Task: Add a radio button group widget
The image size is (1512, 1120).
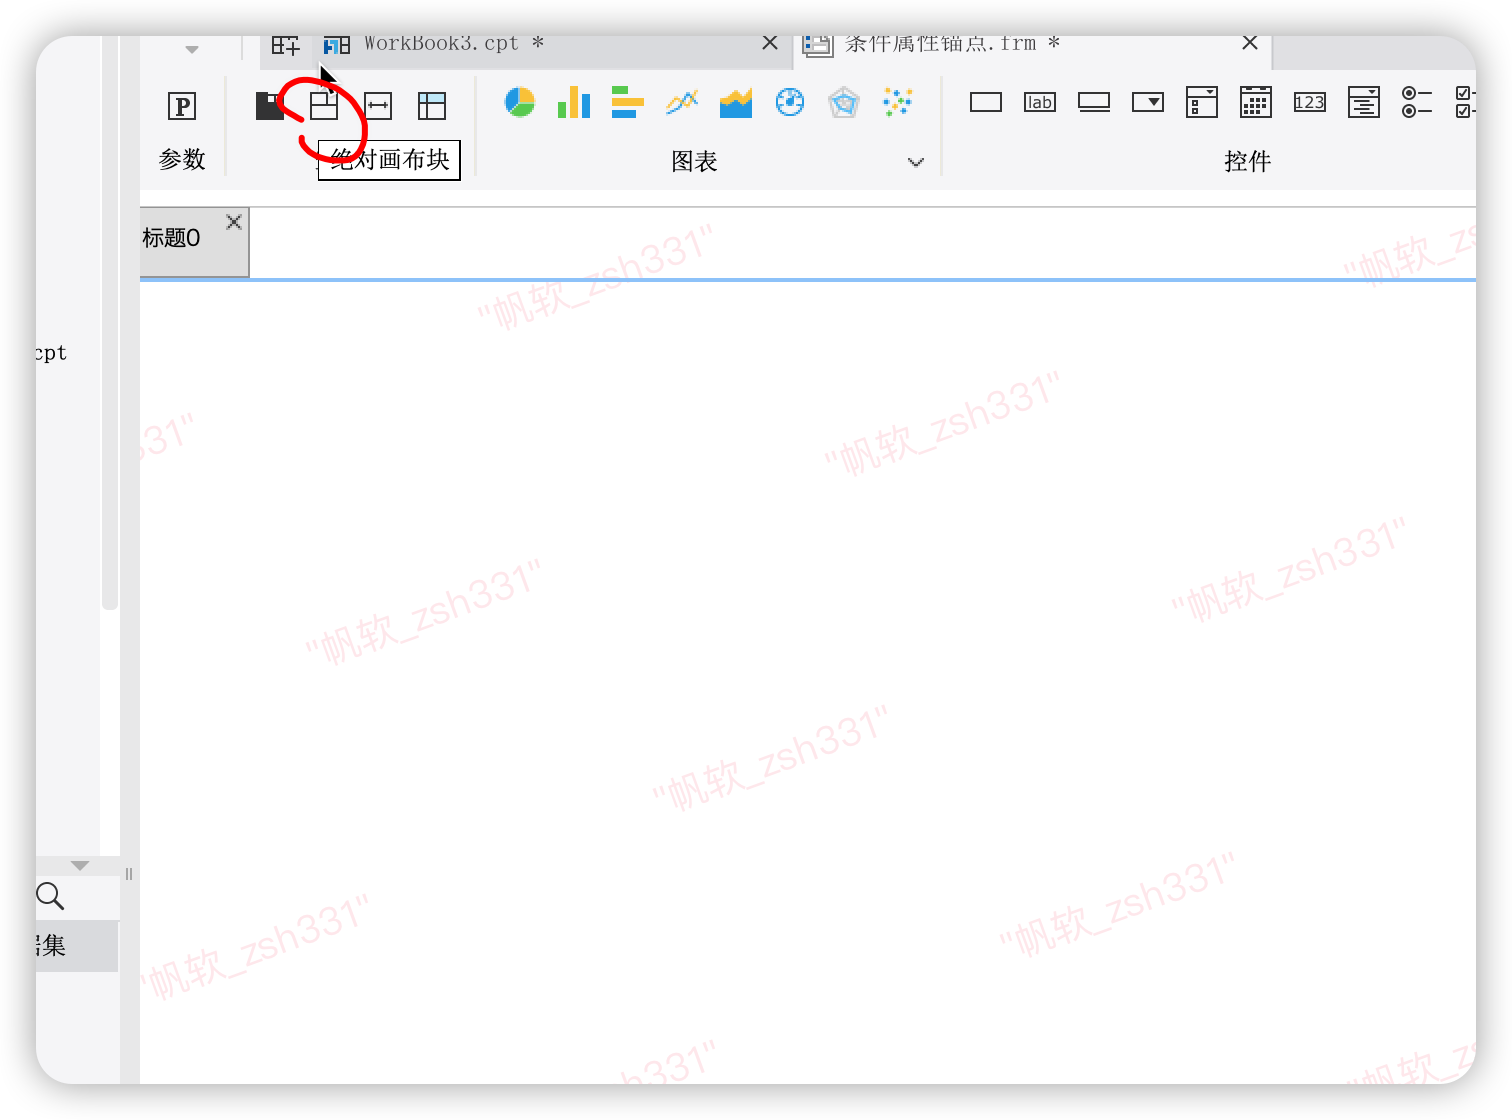Action: click(1417, 102)
